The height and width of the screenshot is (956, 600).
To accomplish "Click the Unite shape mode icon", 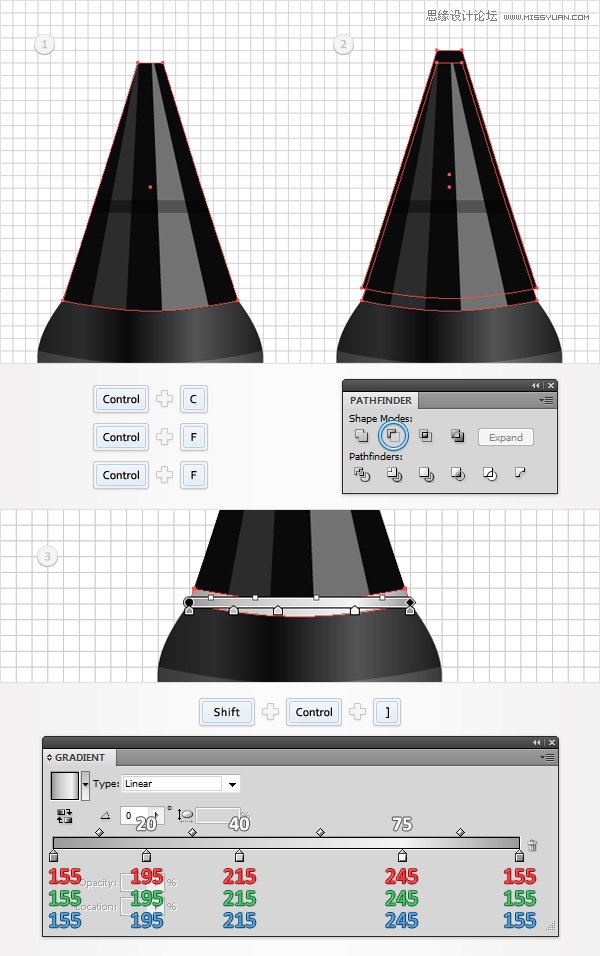I will point(362,436).
